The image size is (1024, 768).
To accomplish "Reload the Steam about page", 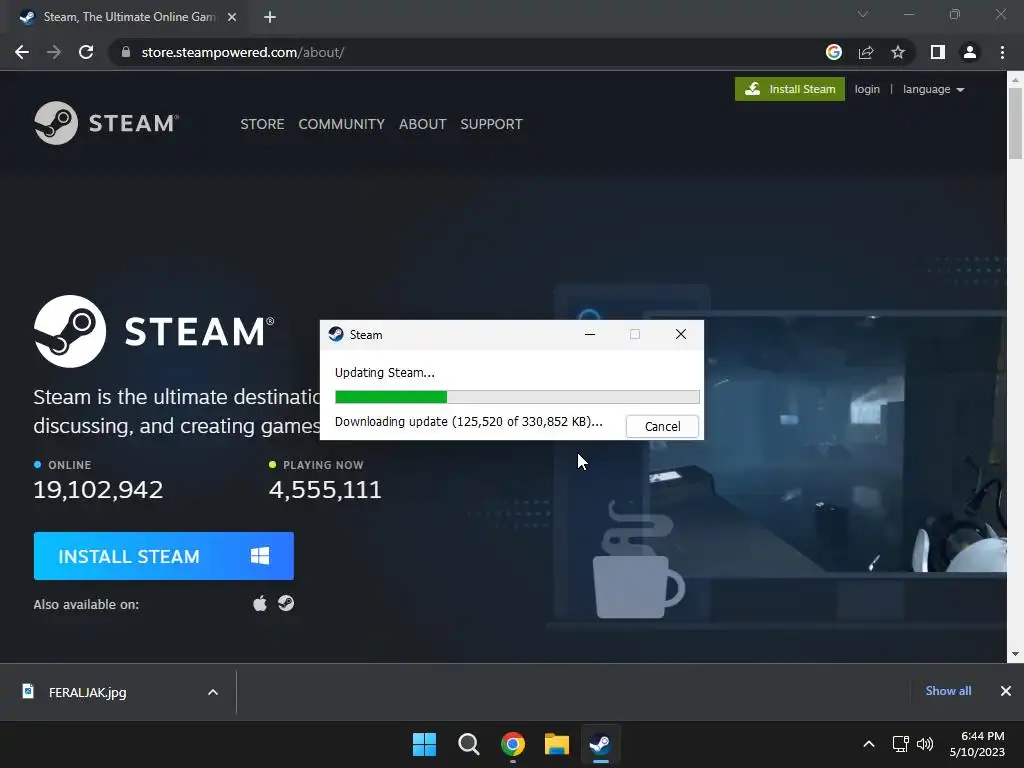I will 86,52.
